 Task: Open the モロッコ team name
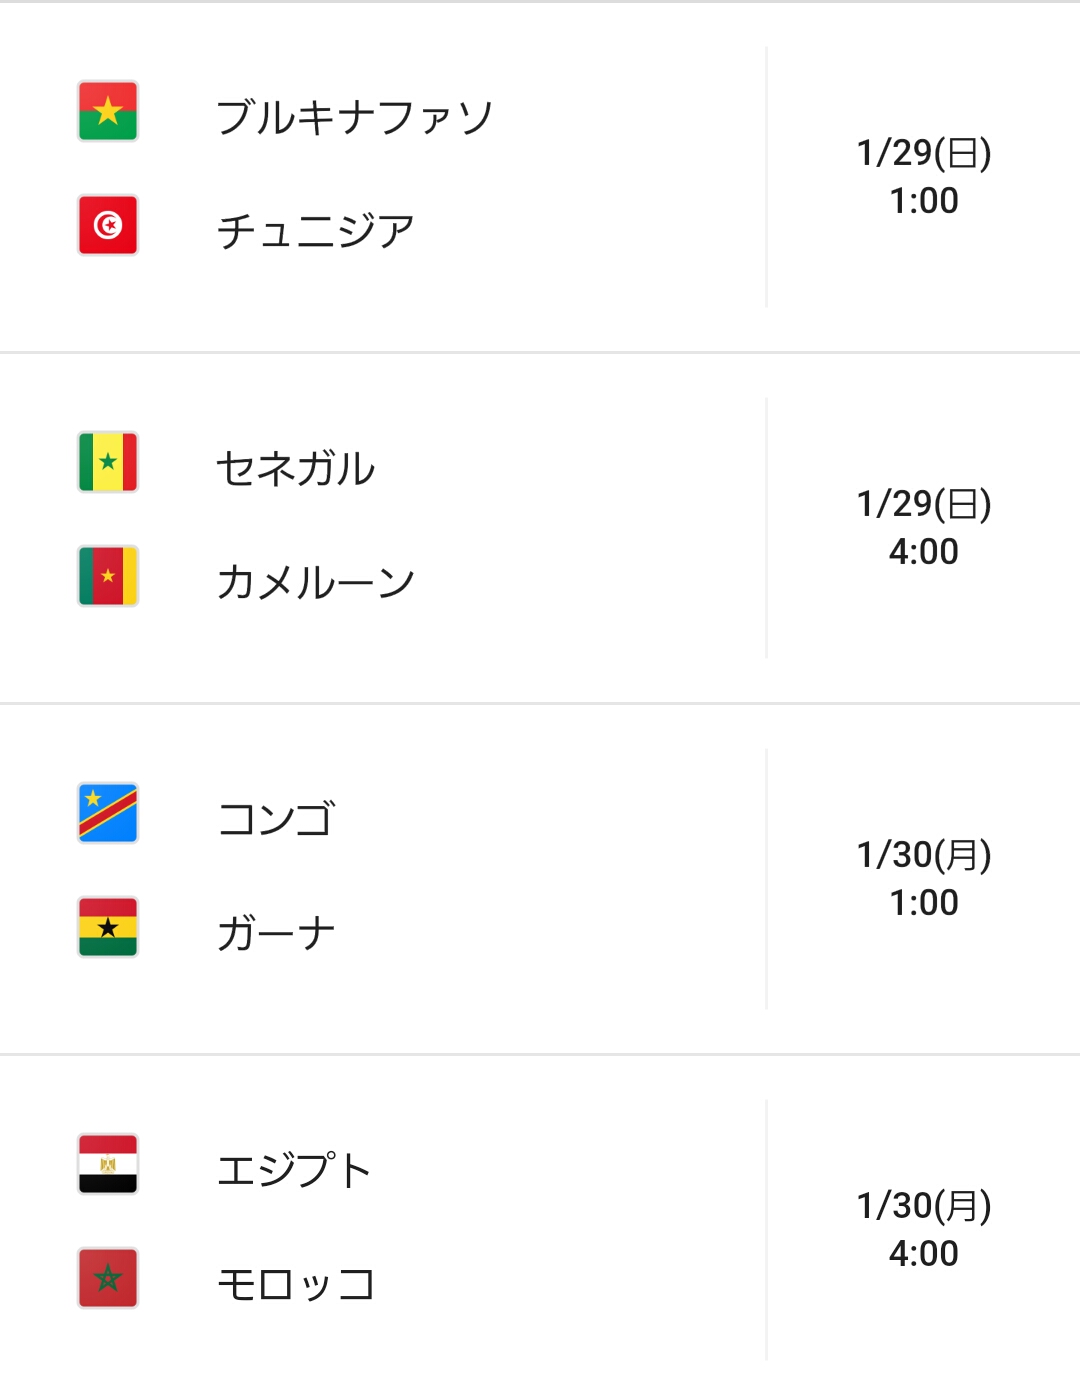coord(296,1284)
